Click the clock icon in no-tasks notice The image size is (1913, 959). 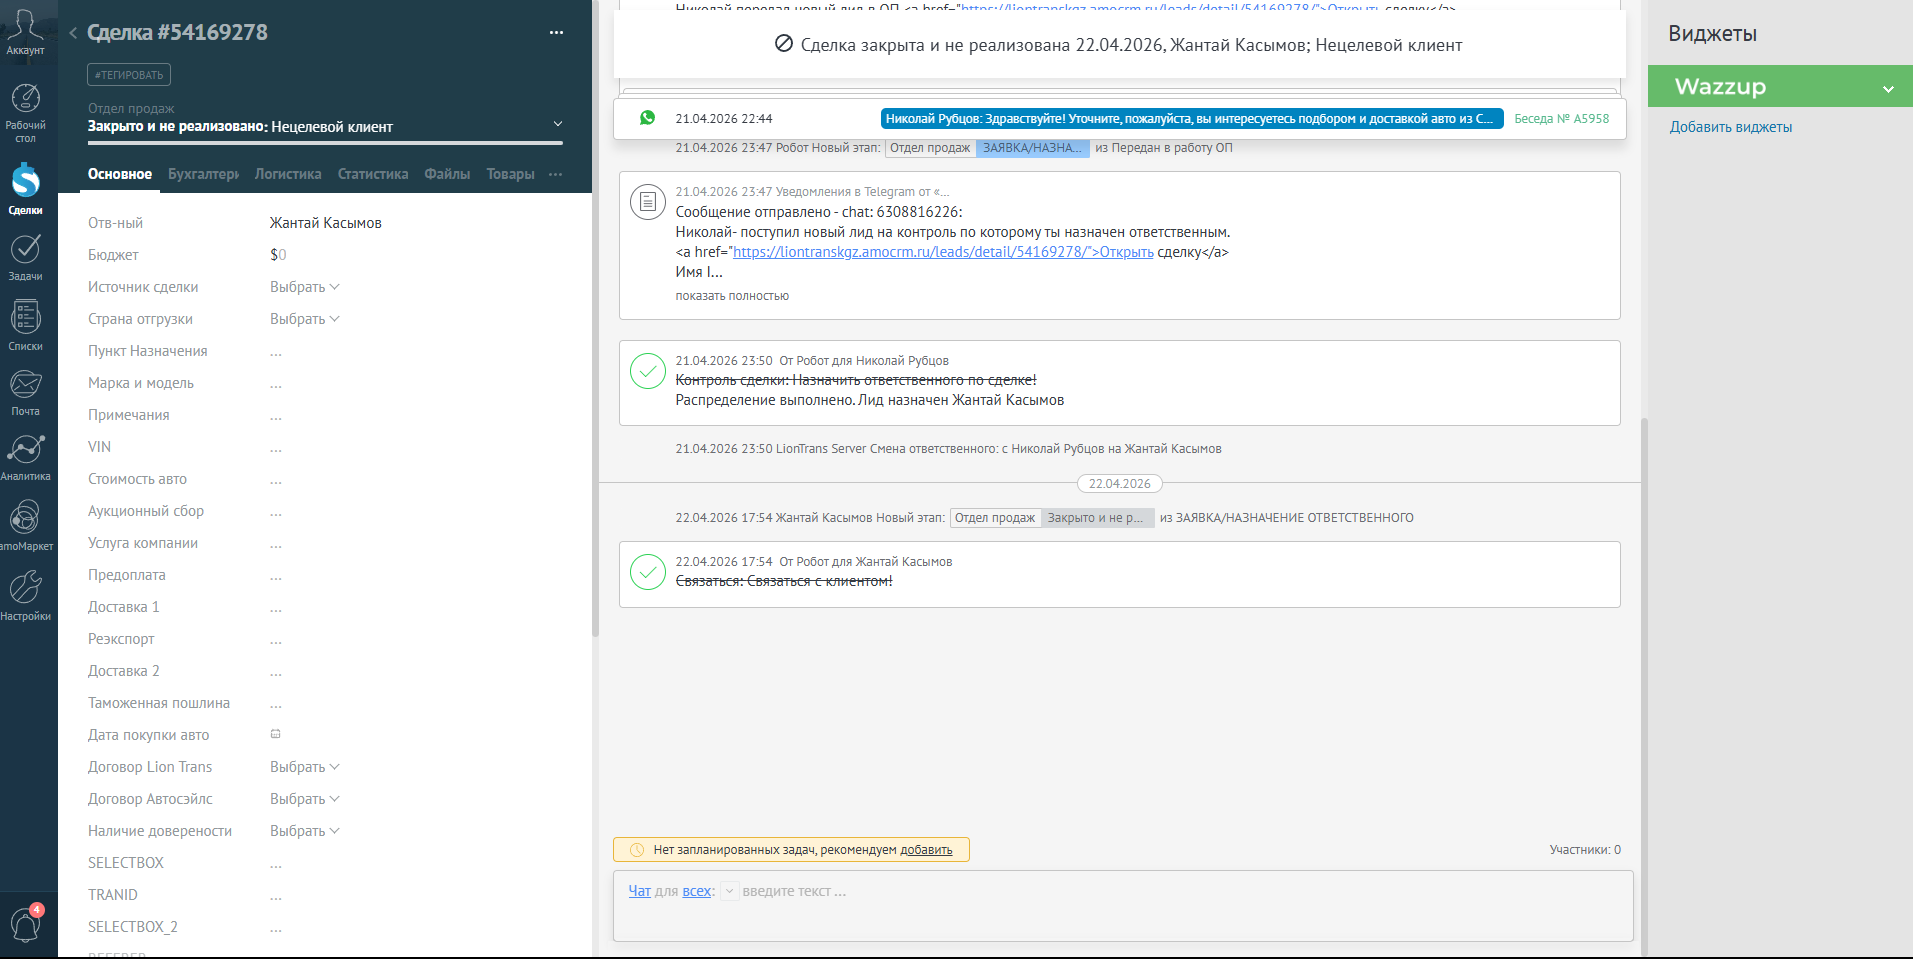pos(637,850)
